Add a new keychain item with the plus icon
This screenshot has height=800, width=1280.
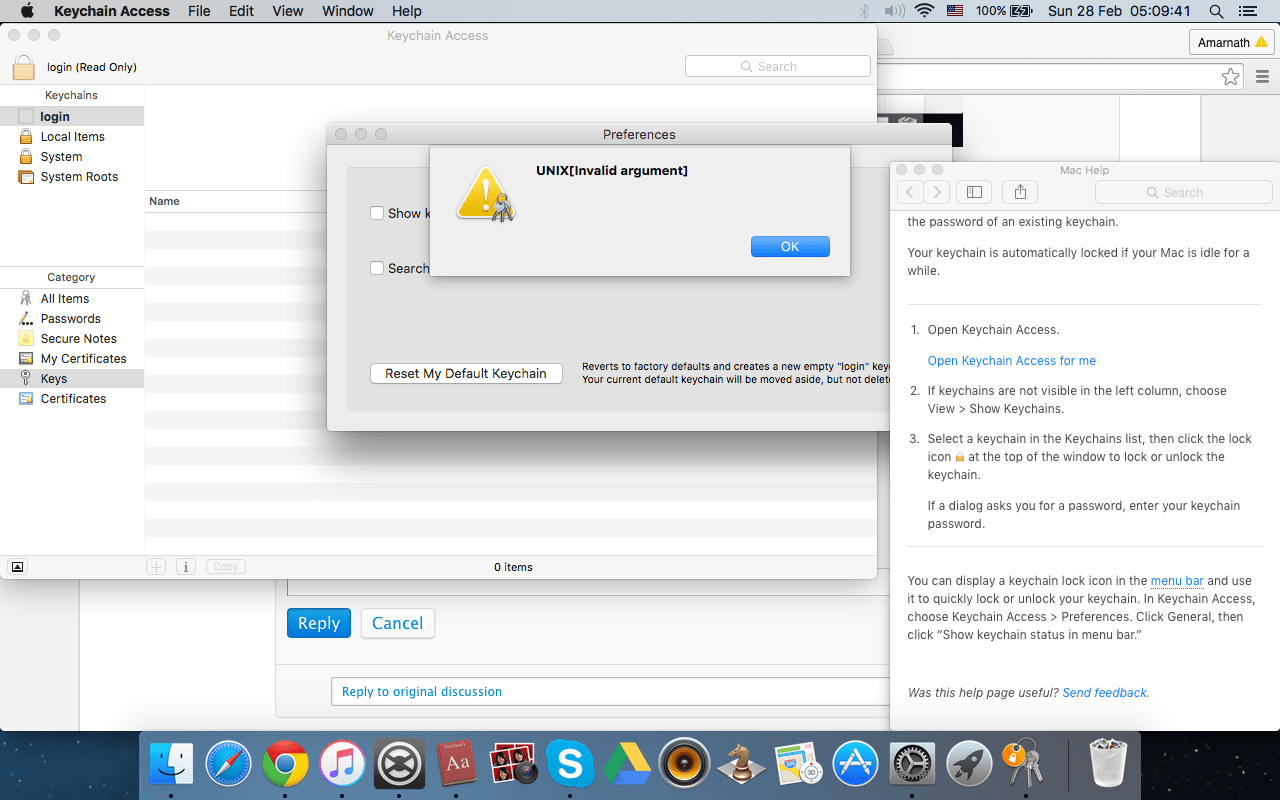tap(156, 566)
